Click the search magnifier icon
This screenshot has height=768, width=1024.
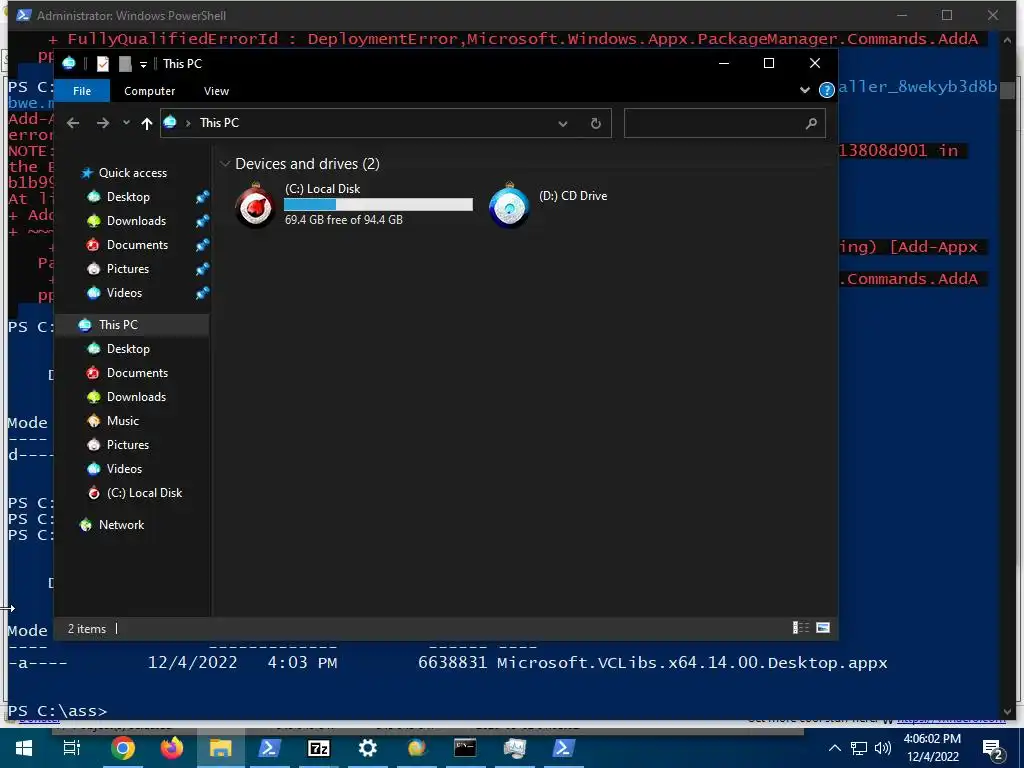[x=811, y=123]
